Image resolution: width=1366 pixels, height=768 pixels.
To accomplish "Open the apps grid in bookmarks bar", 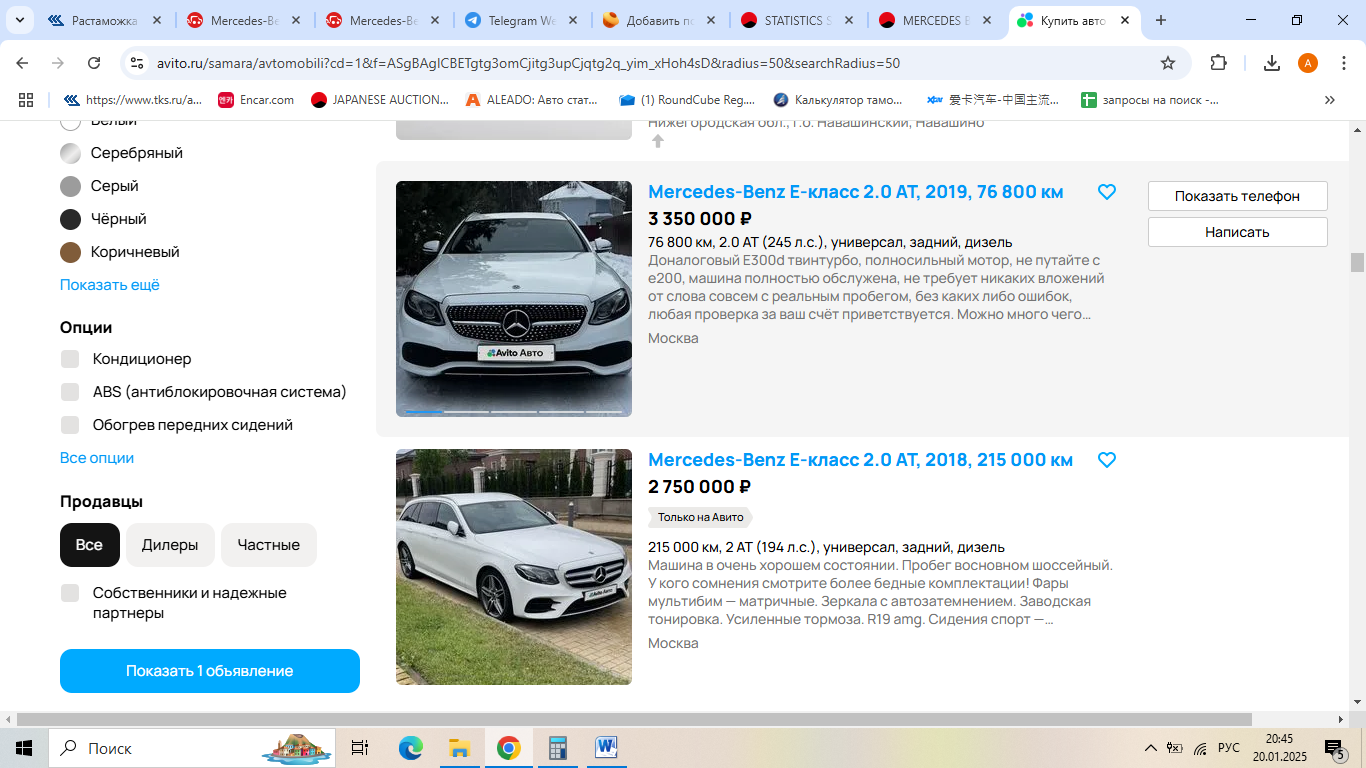I will tap(26, 100).
